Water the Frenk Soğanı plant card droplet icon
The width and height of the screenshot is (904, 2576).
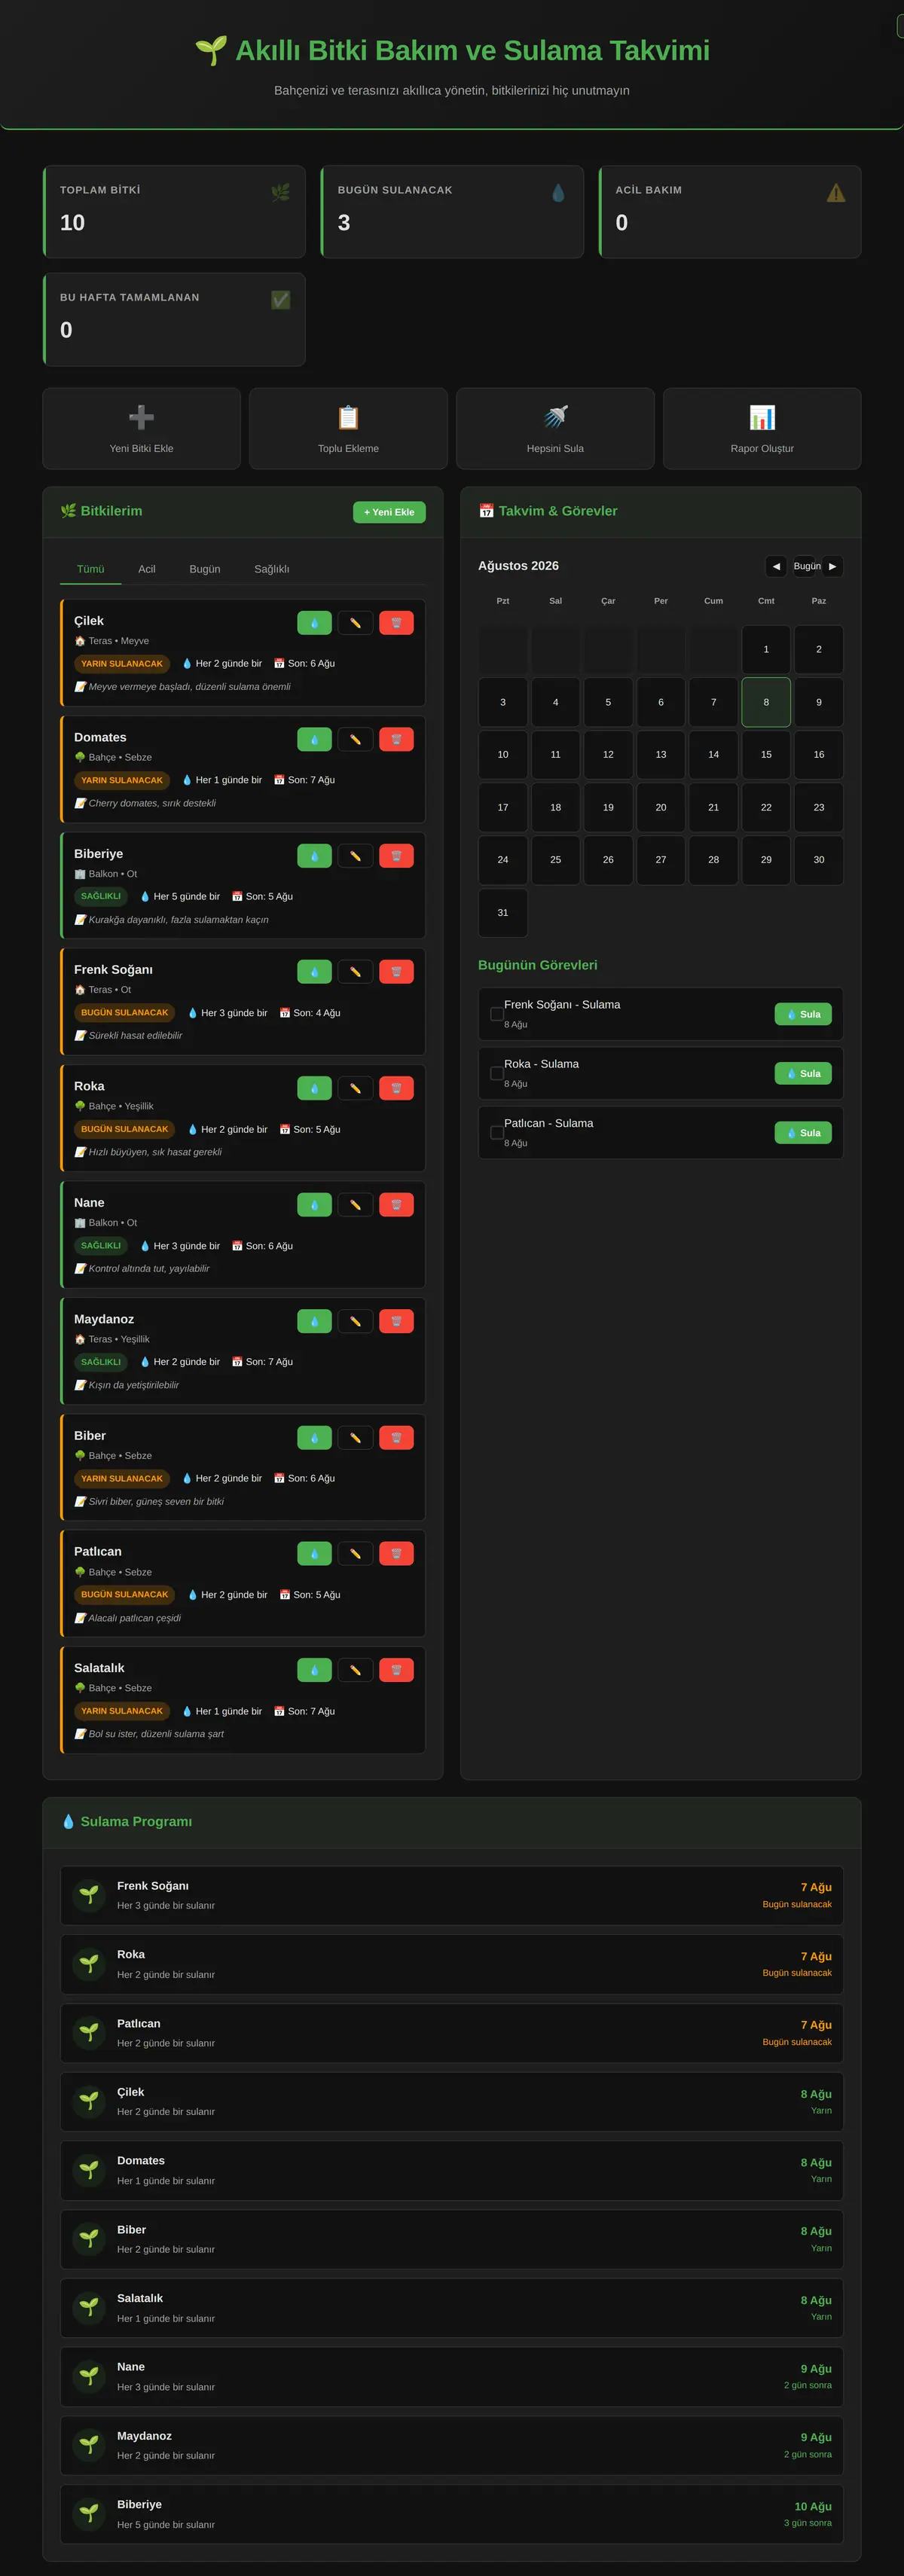[x=314, y=972]
